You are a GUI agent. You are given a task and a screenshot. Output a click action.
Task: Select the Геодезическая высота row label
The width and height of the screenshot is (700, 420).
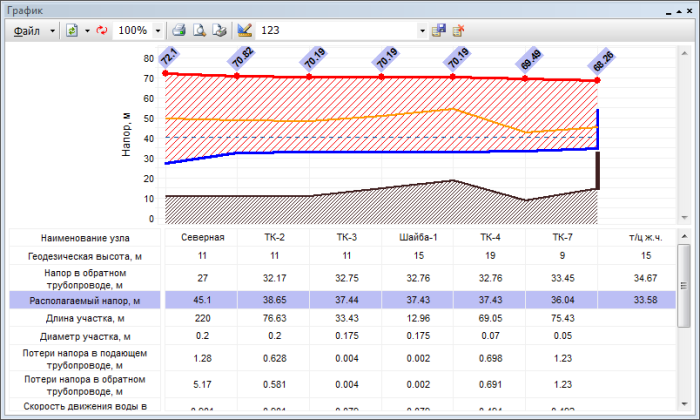[84, 257]
